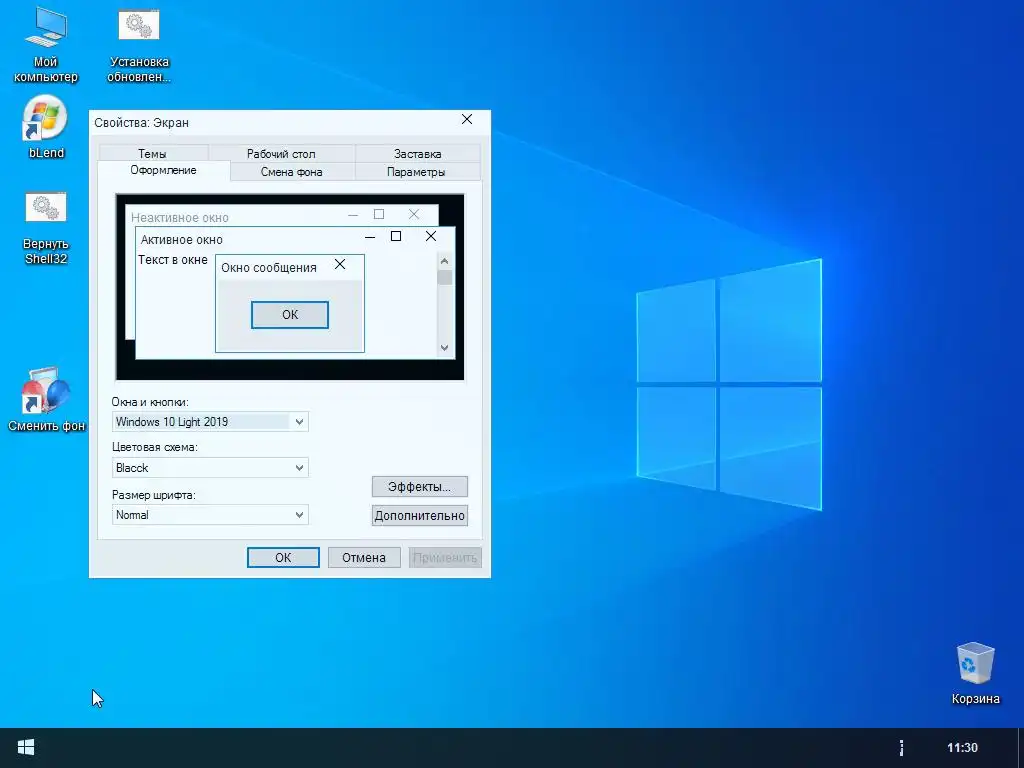
Task: Click the preview scrollbar thumb
Action: click(x=444, y=278)
